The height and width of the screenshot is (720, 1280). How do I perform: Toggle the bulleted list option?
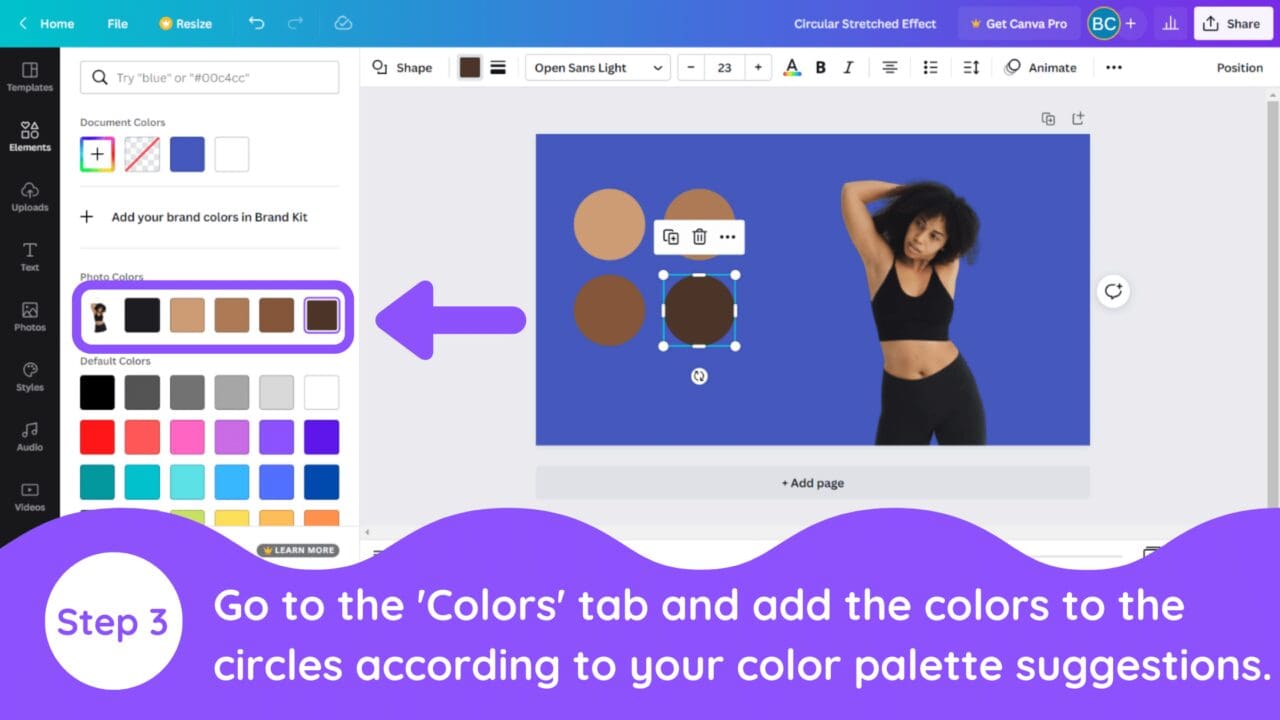click(x=930, y=67)
